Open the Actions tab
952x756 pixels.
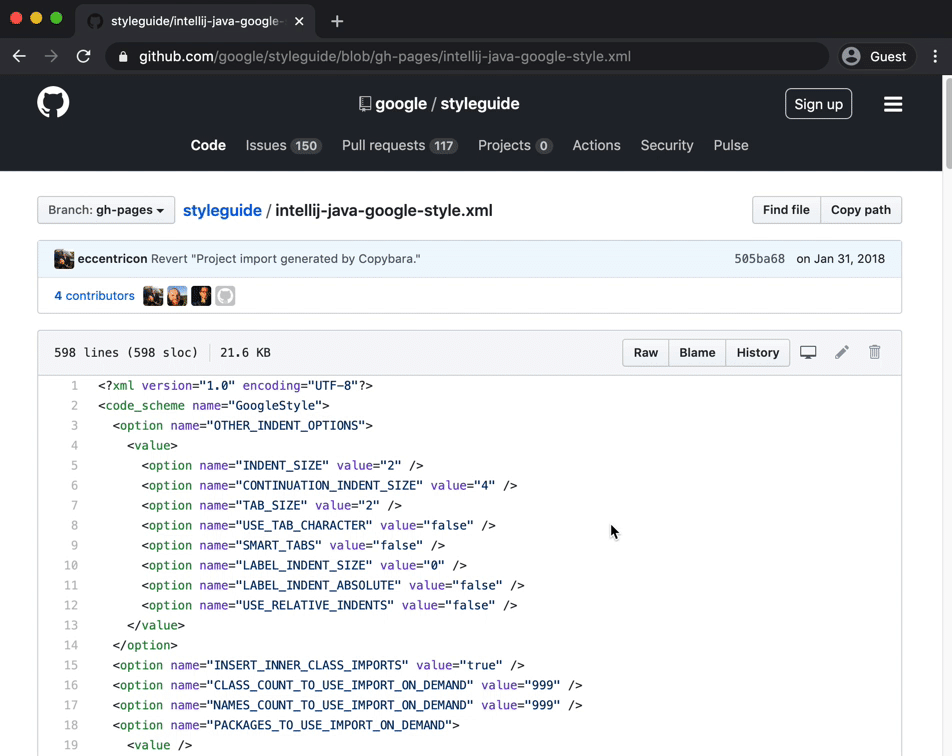click(596, 145)
